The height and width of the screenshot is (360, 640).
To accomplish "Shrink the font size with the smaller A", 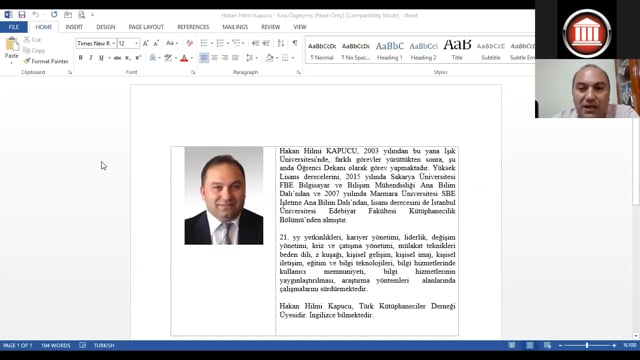I will point(156,43).
